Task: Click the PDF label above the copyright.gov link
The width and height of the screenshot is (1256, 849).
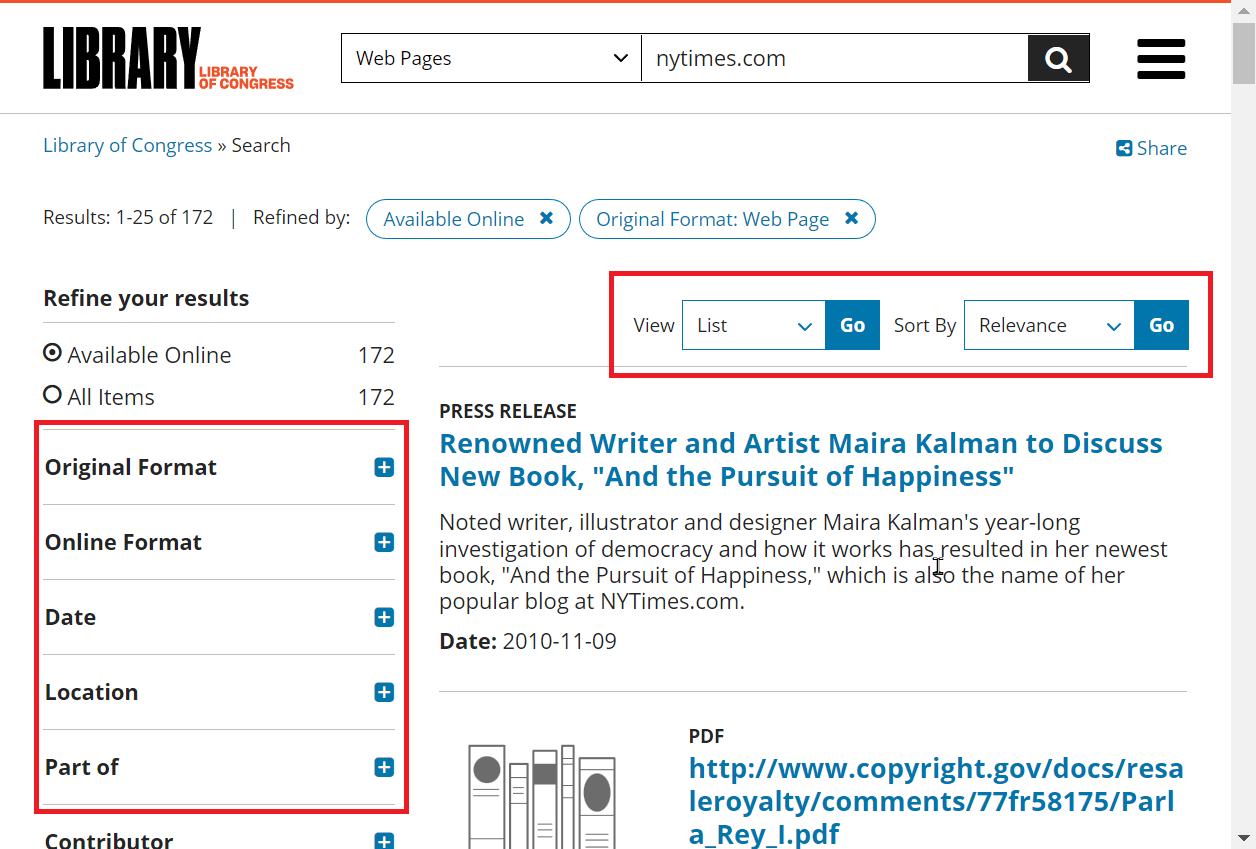Action: tap(706, 736)
